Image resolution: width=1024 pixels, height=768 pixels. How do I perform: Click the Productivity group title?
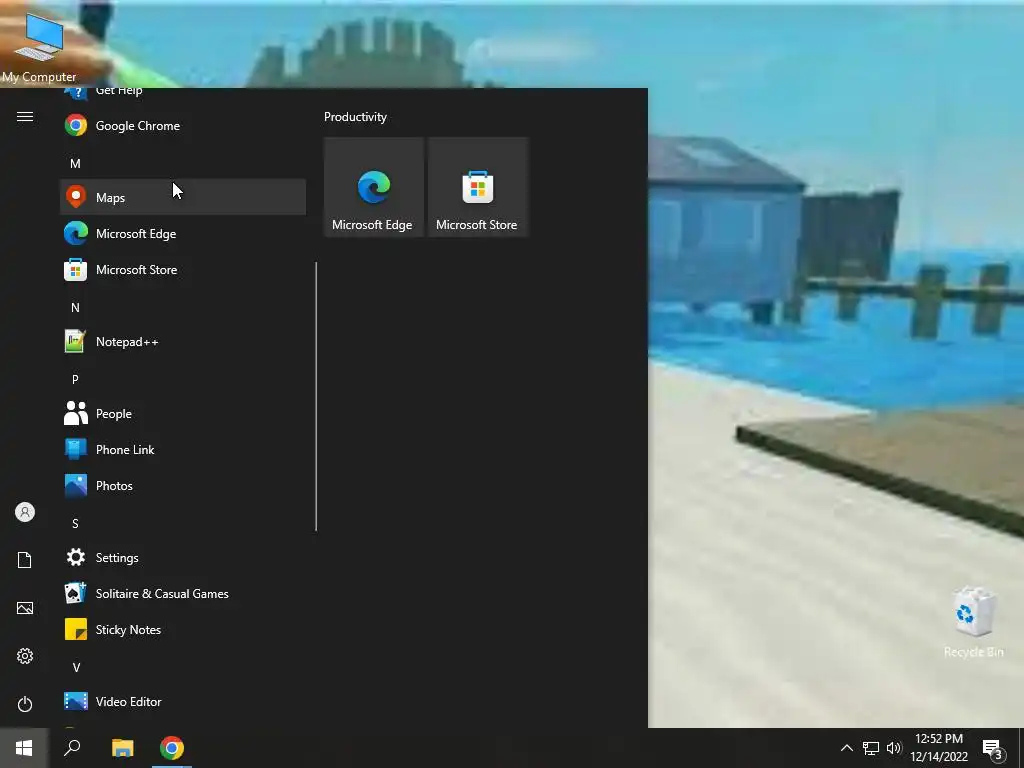tap(355, 117)
